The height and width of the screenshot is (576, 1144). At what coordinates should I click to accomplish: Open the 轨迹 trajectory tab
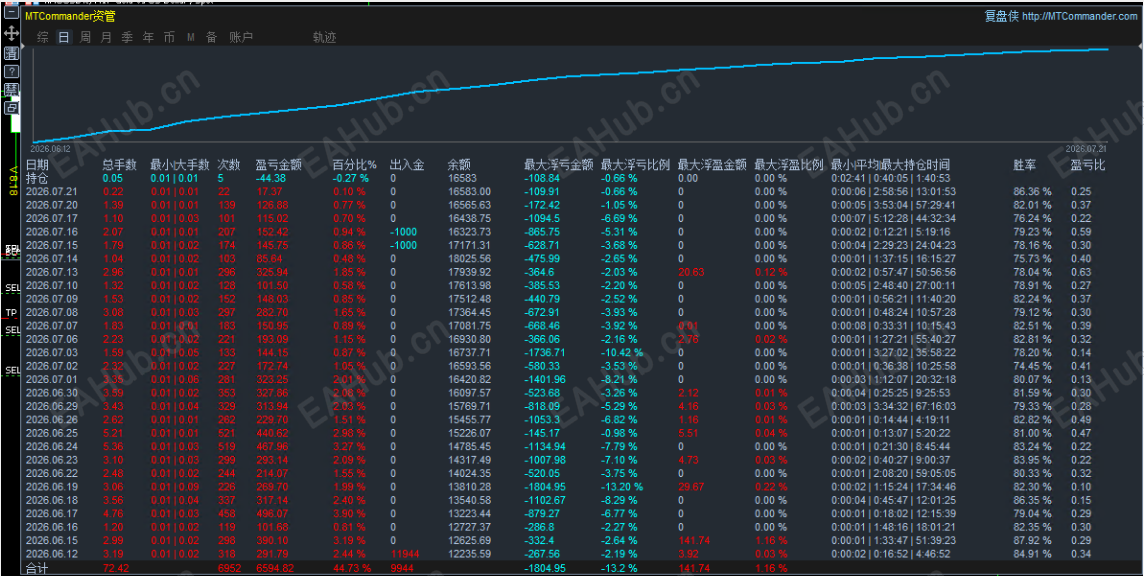(x=325, y=37)
